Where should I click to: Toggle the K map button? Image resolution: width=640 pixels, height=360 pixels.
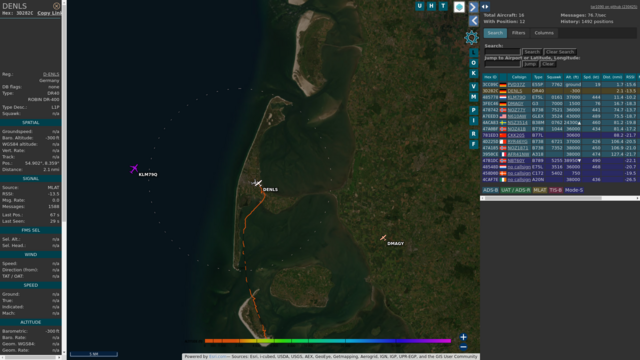[473, 73]
